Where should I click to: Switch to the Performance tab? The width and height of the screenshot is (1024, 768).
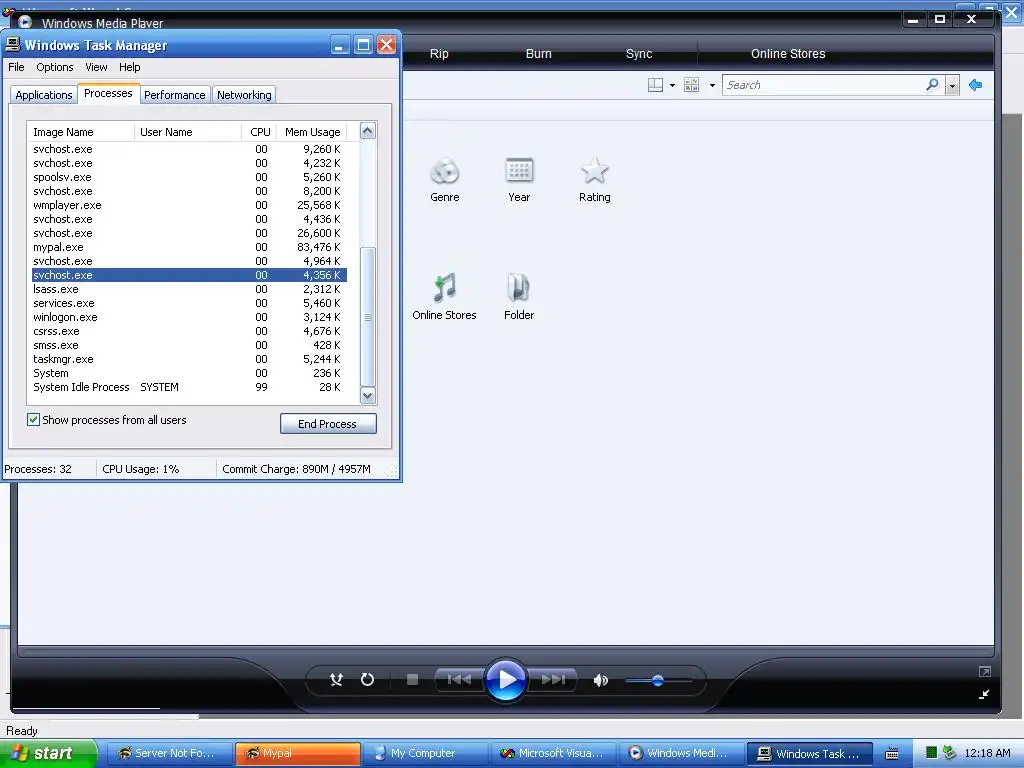point(174,95)
